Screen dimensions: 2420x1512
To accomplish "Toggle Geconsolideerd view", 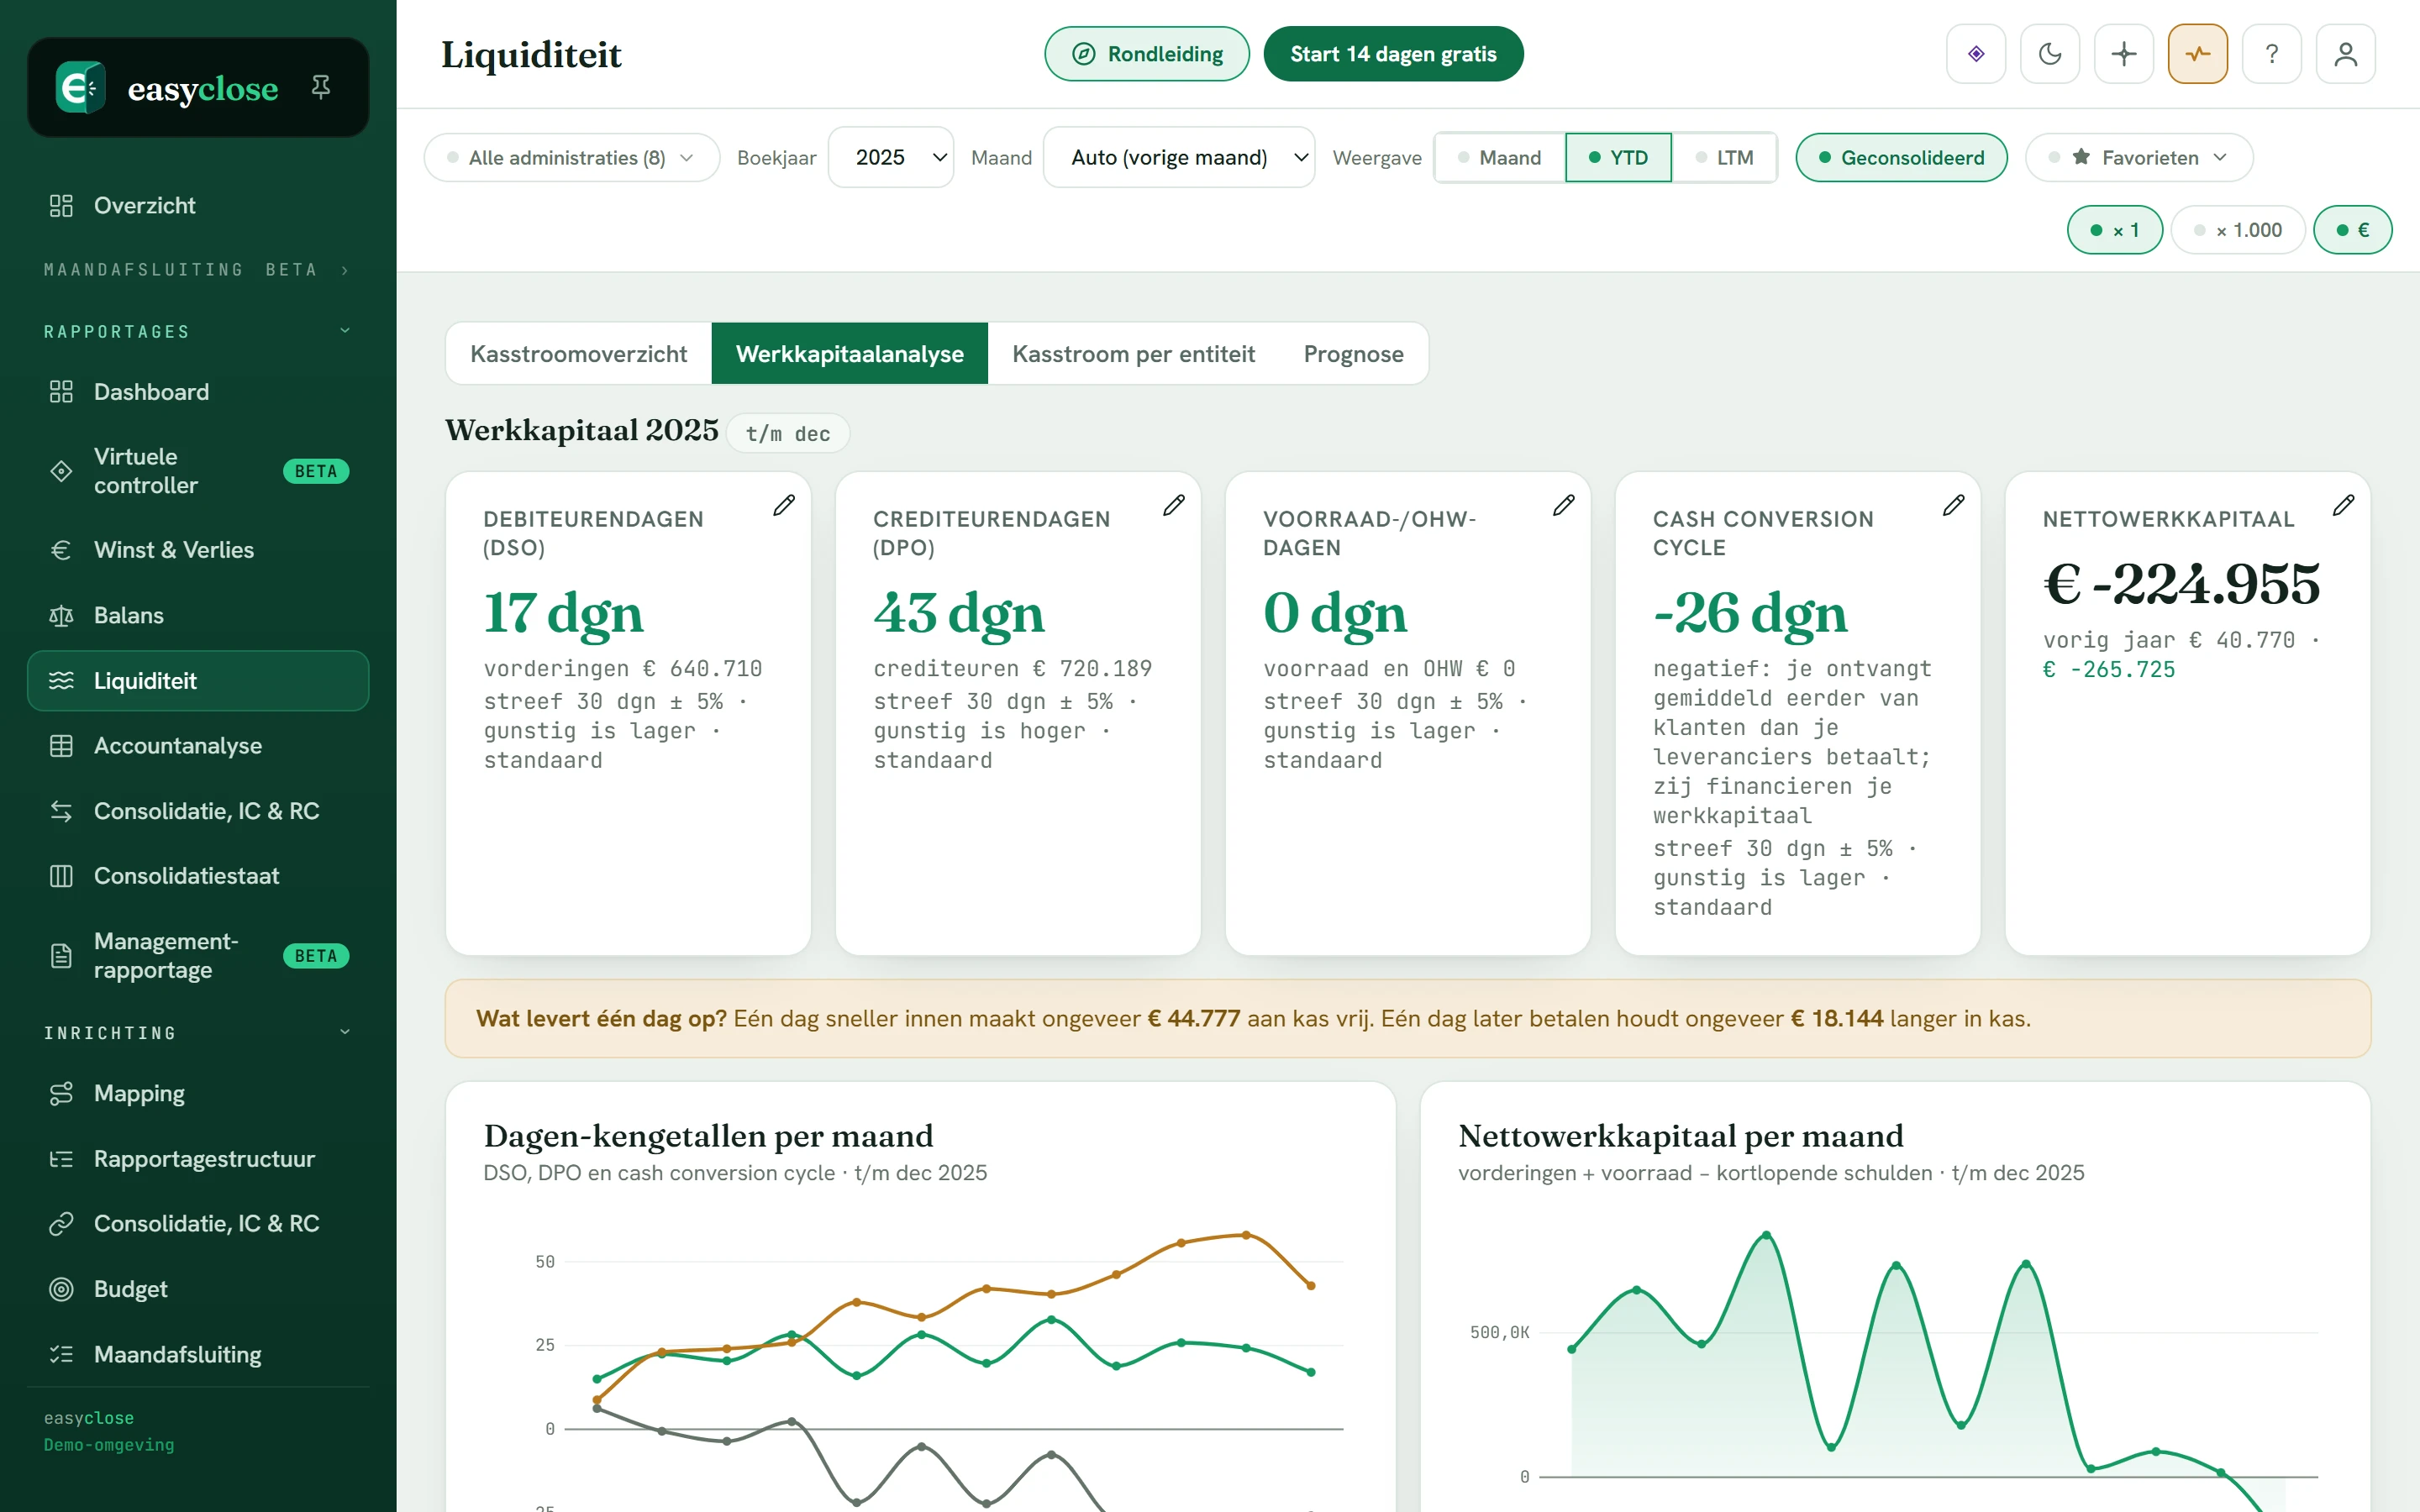I will (1901, 158).
